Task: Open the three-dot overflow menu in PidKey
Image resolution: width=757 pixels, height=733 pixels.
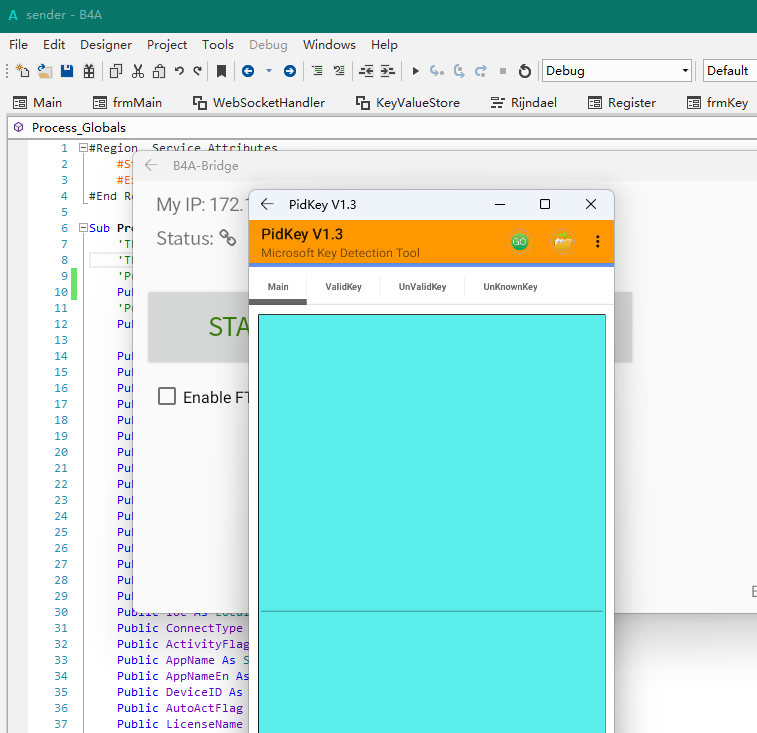Action: coord(598,242)
